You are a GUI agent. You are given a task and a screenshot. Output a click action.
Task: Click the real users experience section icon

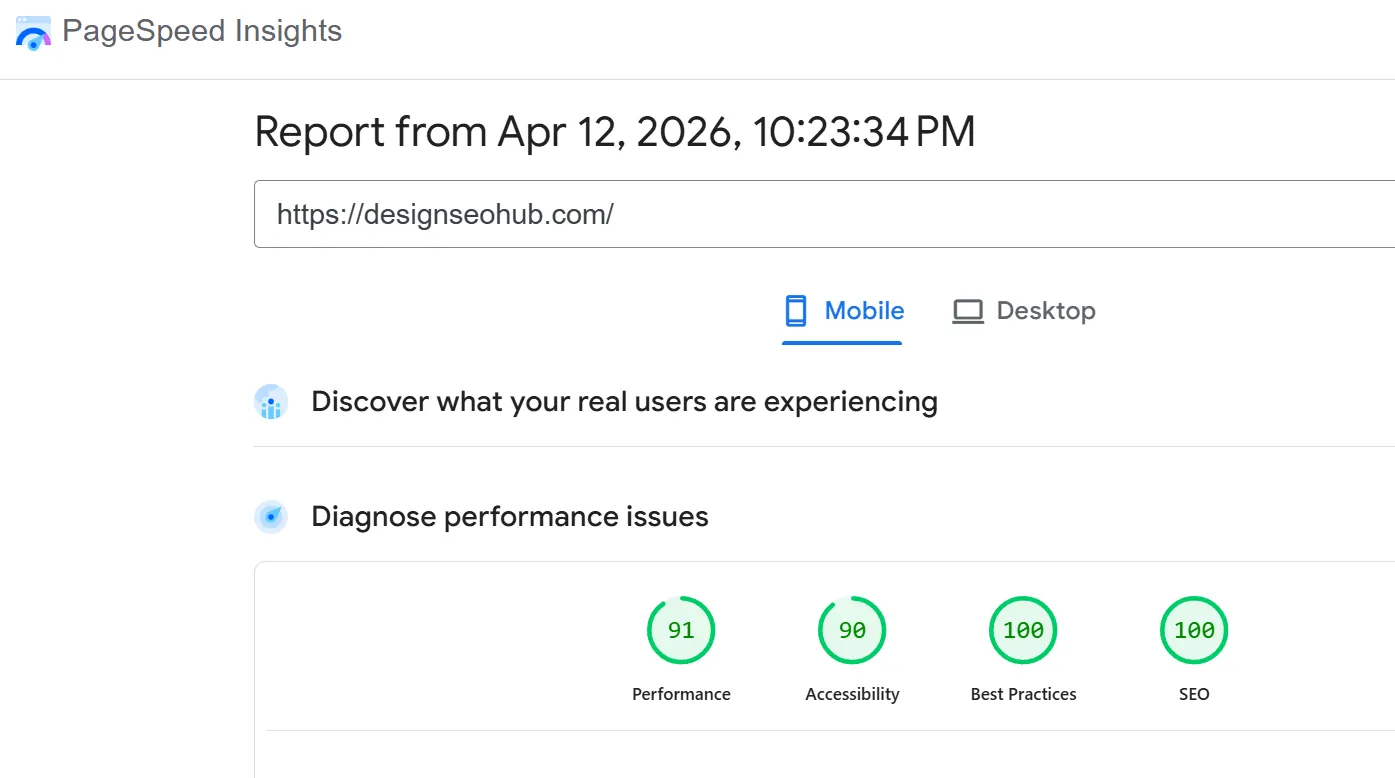click(271, 402)
